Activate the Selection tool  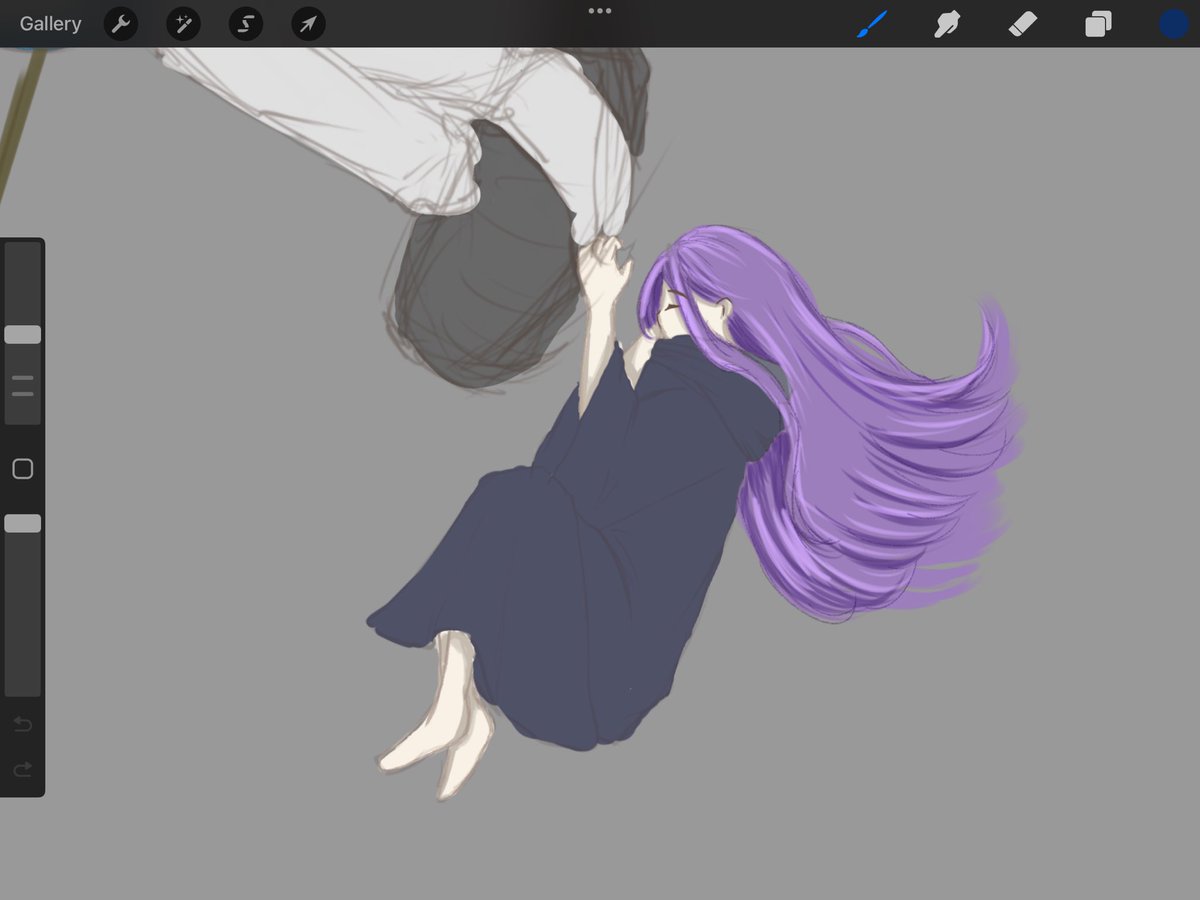click(245, 24)
